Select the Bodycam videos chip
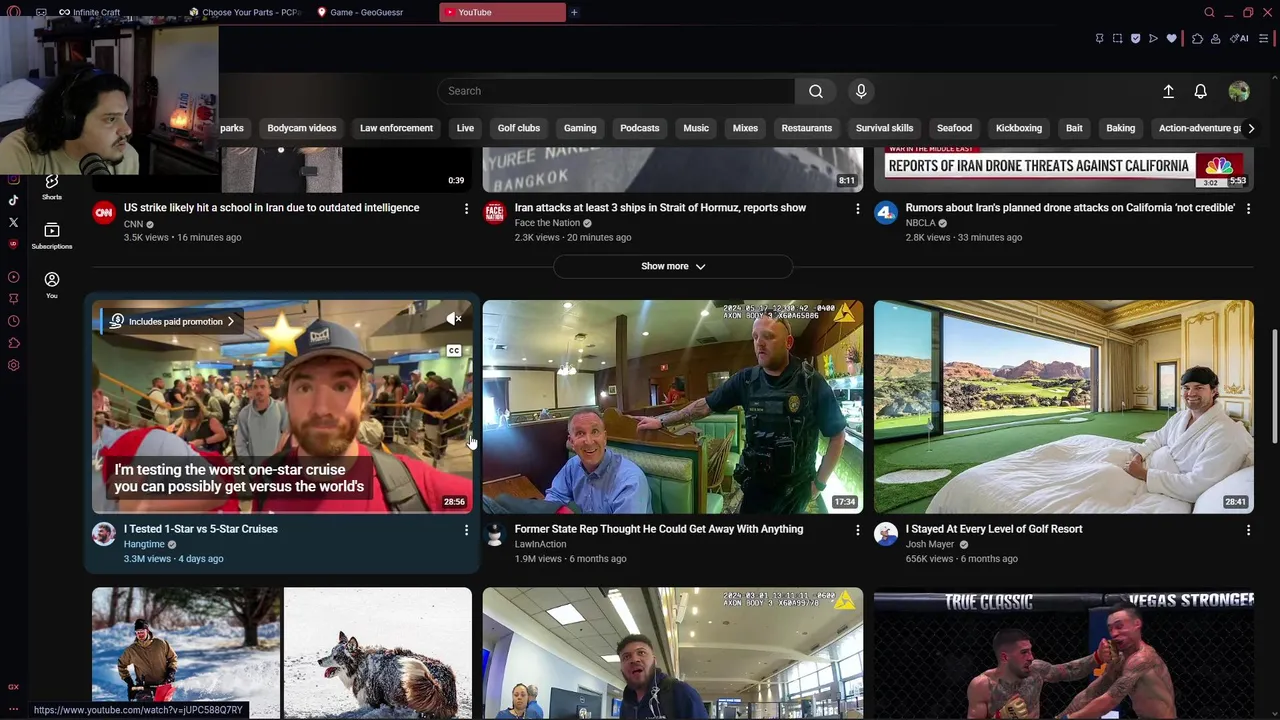 coord(302,128)
